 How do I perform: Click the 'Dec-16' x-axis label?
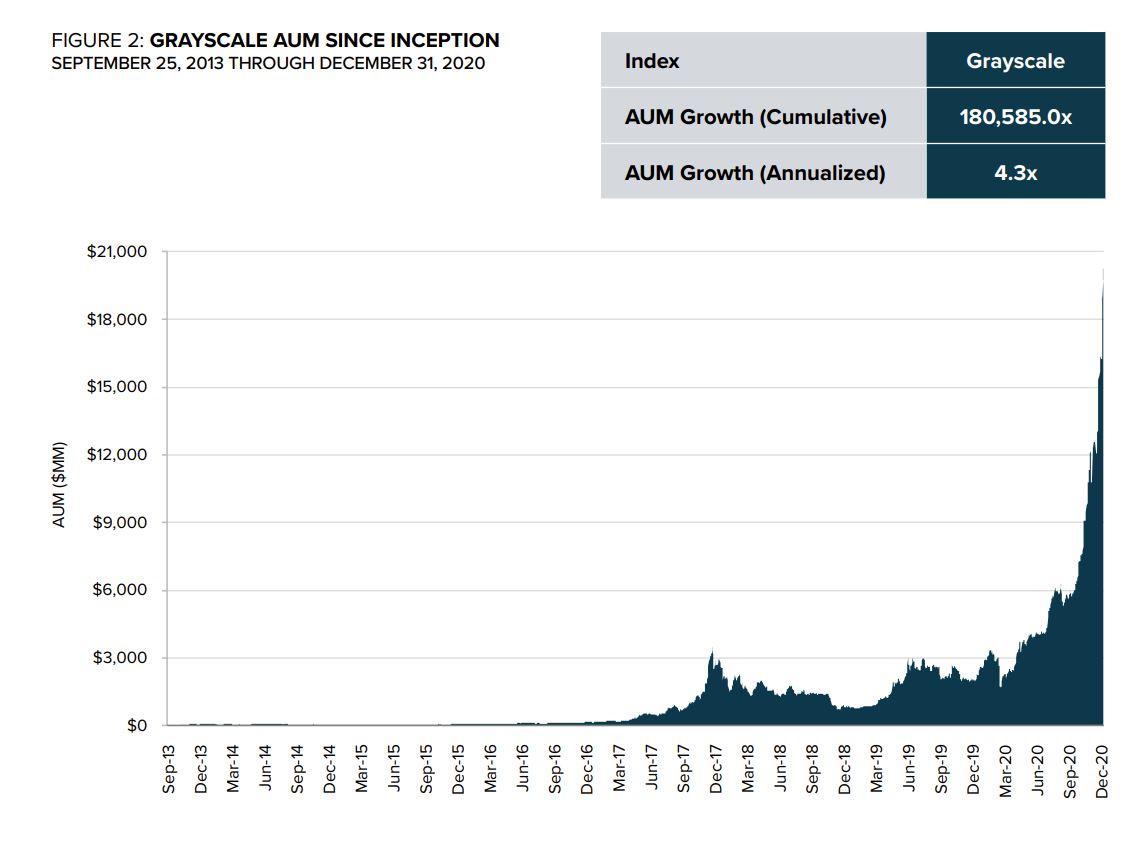(x=587, y=769)
